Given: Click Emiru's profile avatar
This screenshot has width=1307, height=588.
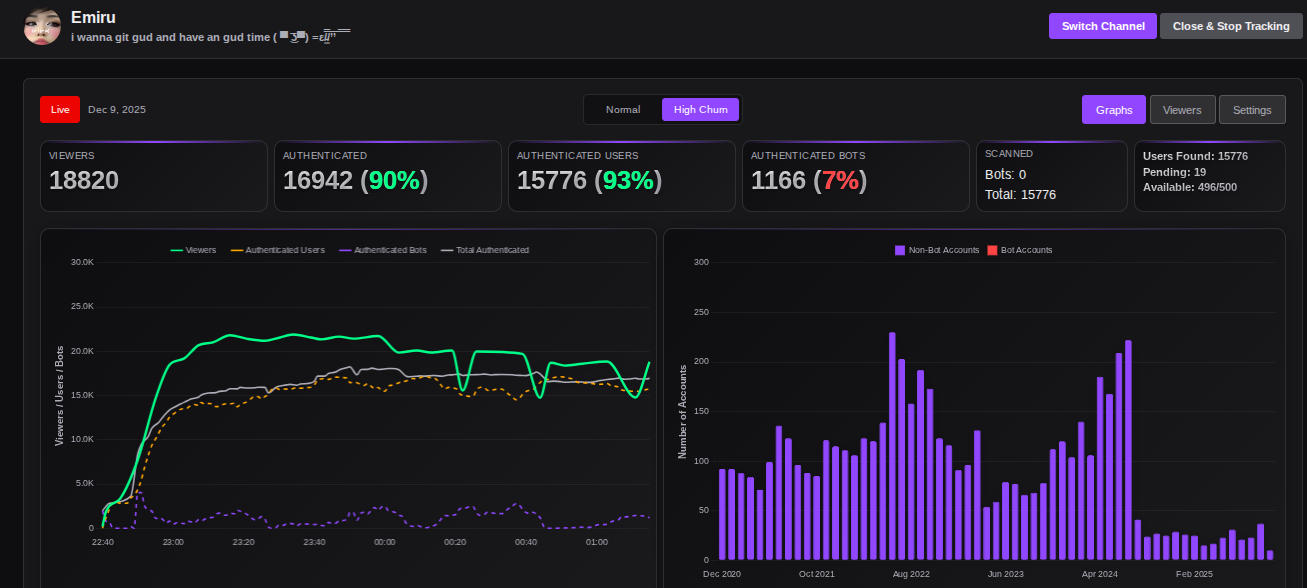Looking at the screenshot, I should 42,27.
